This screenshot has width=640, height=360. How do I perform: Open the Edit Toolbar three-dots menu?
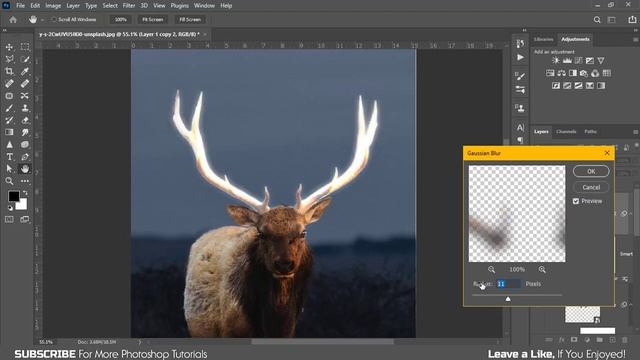pos(25,181)
